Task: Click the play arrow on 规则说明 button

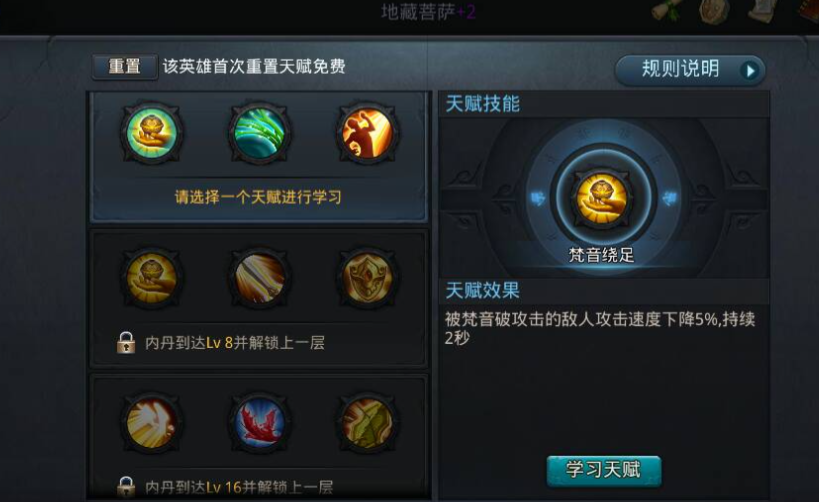Action: coord(750,71)
